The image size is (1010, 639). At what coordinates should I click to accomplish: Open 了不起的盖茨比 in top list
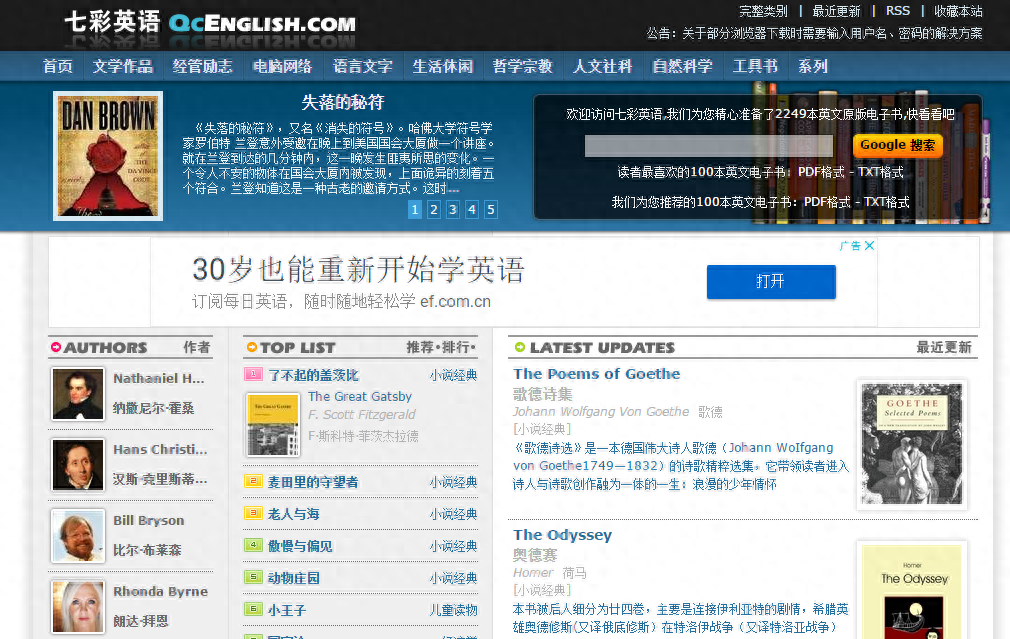pos(314,375)
